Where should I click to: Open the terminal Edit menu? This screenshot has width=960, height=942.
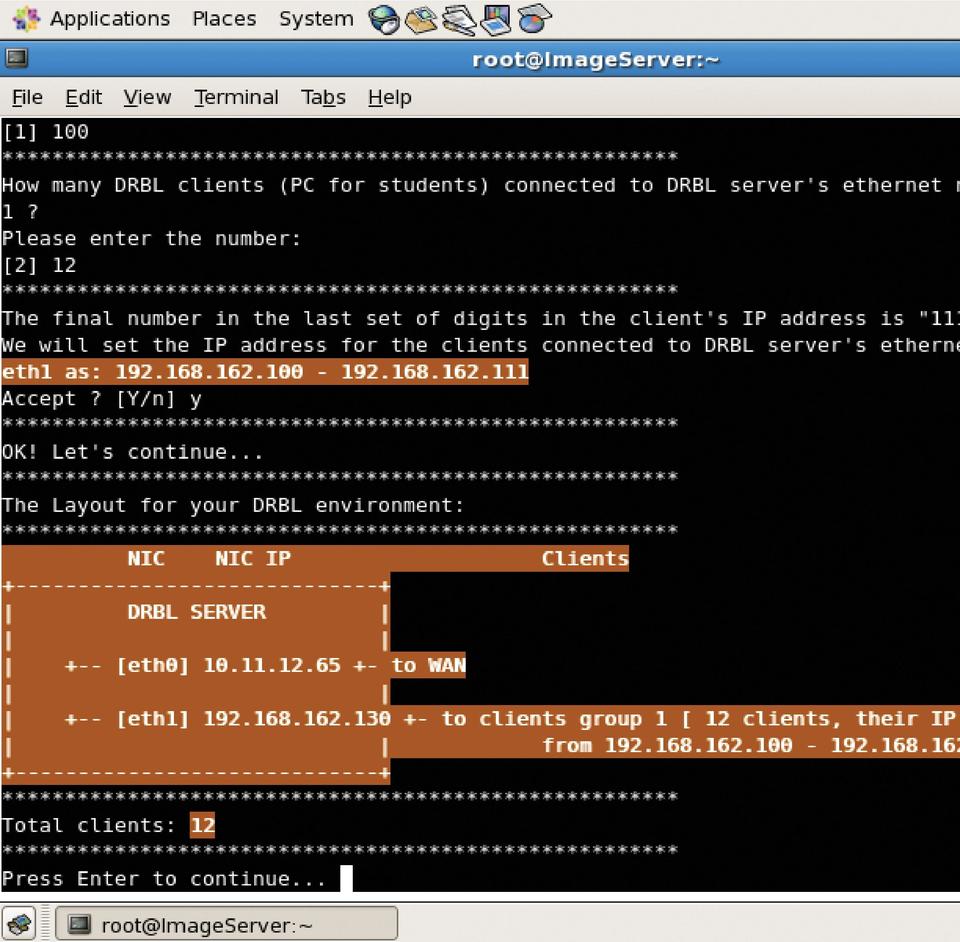click(x=84, y=97)
